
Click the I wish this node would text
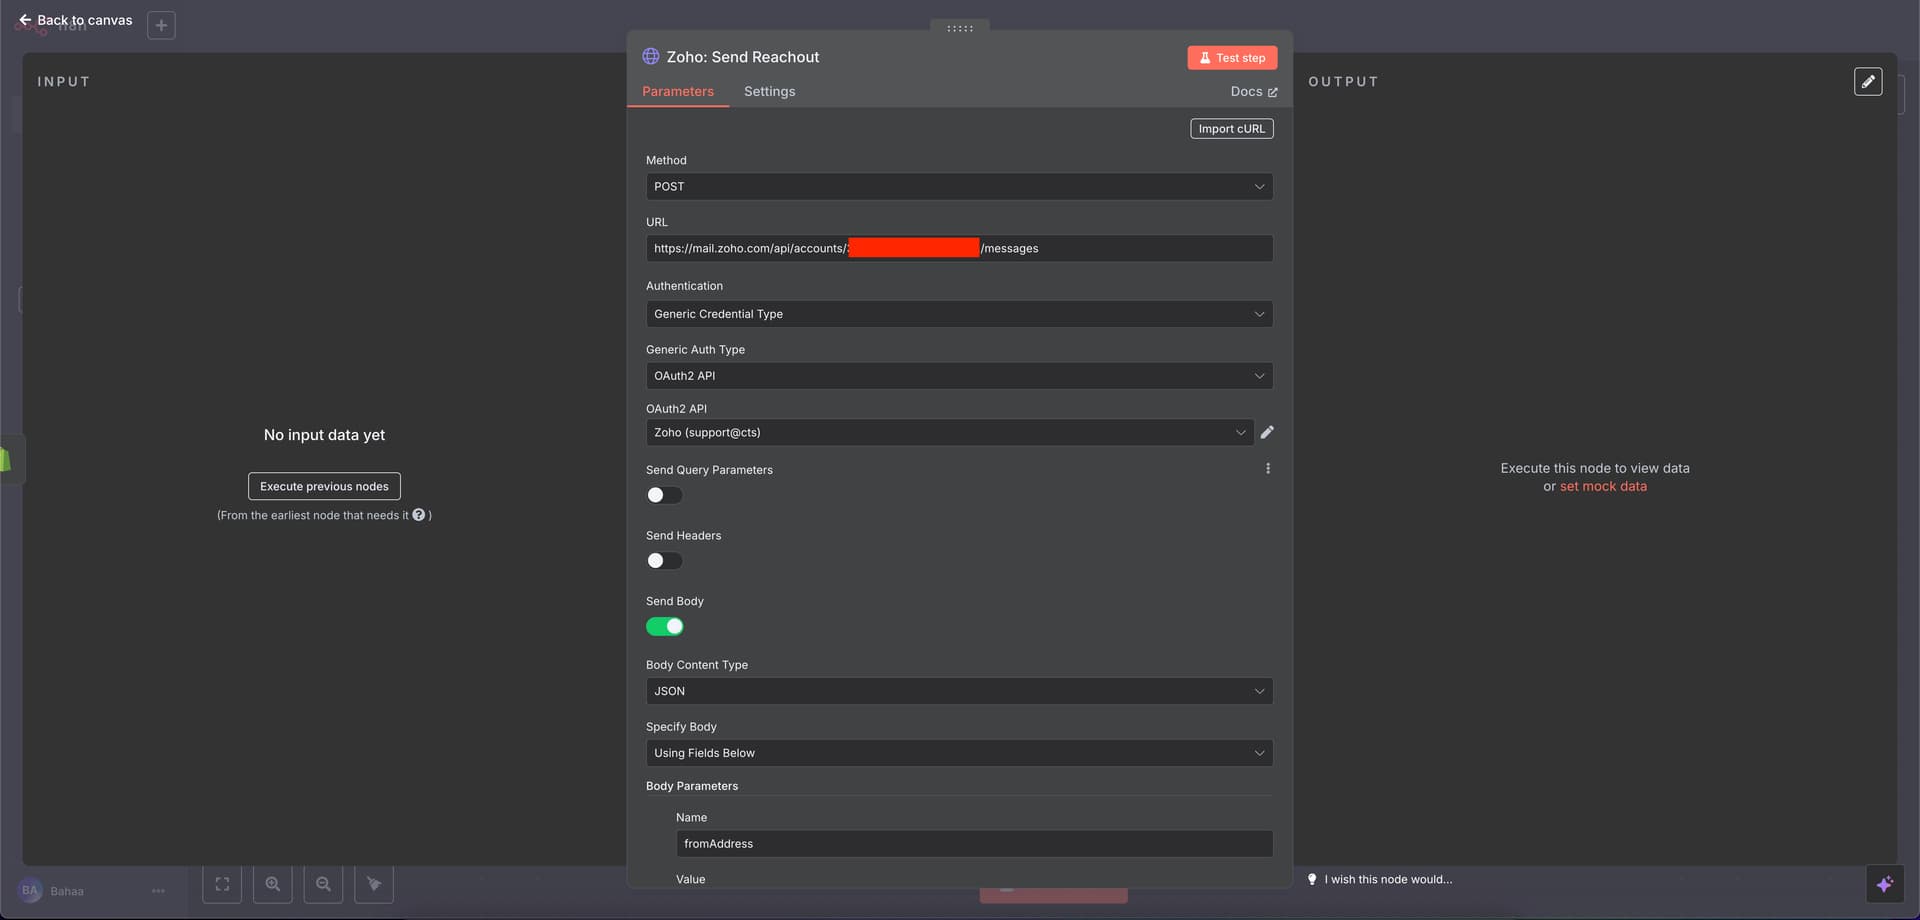[x=1389, y=879]
